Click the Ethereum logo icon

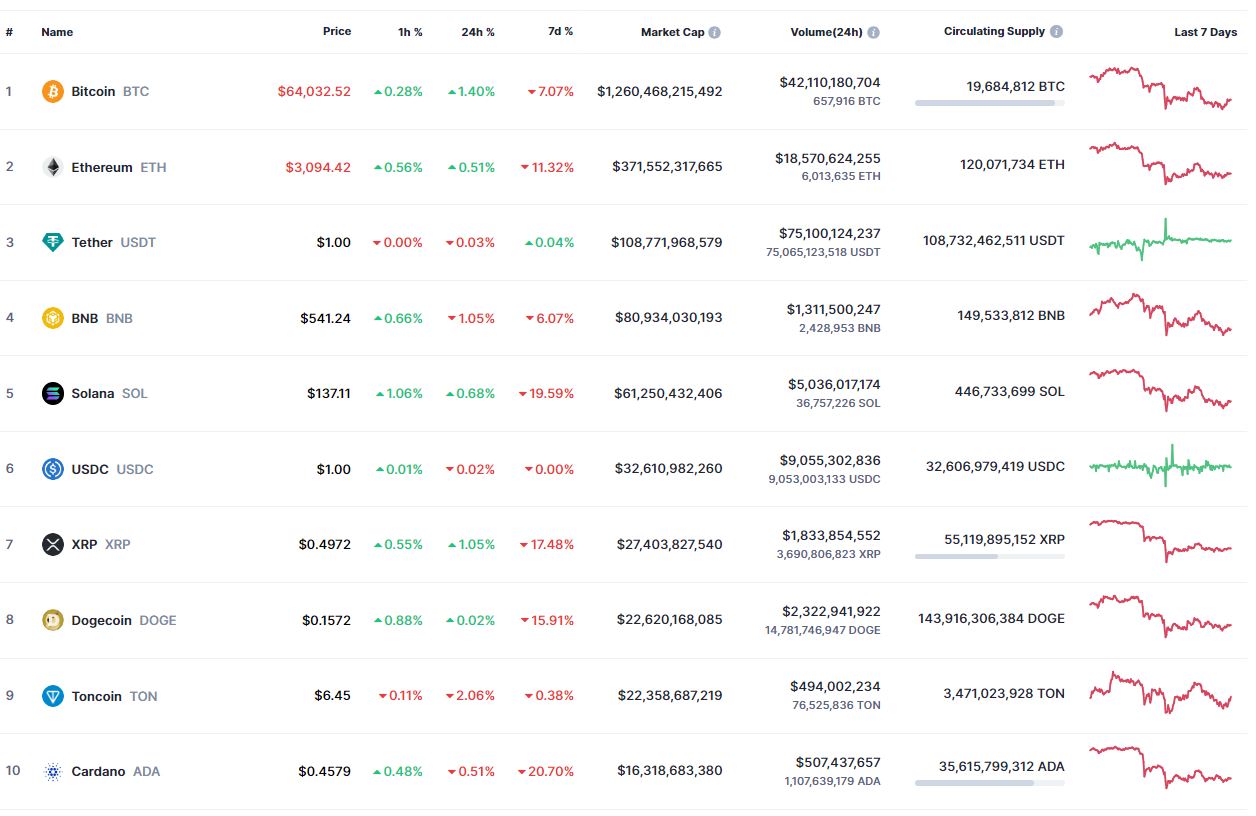52,167
